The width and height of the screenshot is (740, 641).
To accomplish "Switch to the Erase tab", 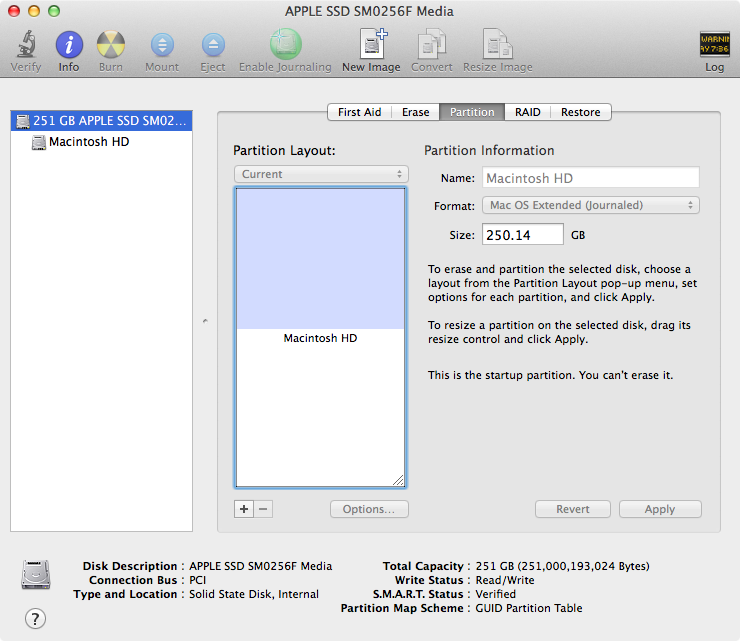I will pos(415,112).
